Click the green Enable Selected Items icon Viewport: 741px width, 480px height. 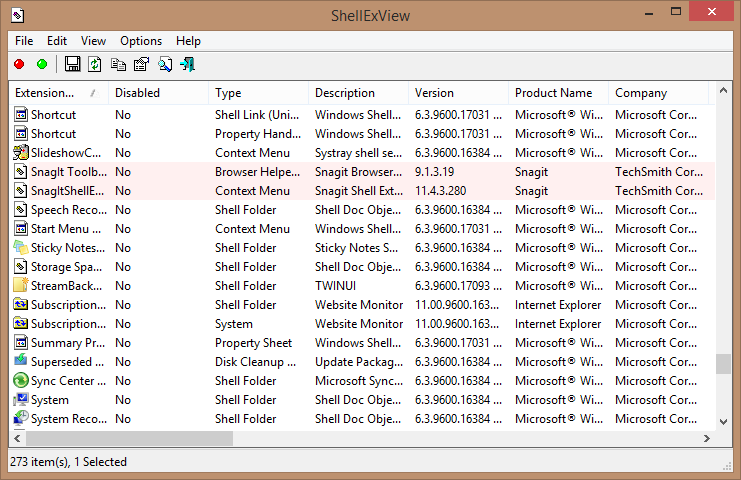[x=42, y=64]
